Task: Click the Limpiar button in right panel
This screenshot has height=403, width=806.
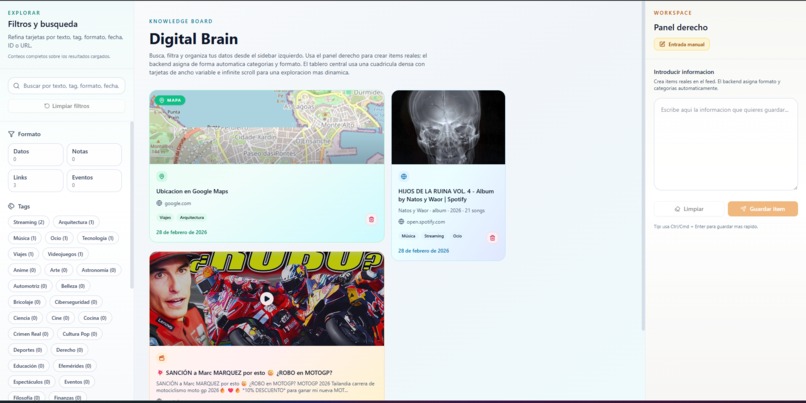Action: [x=689, y=209]
